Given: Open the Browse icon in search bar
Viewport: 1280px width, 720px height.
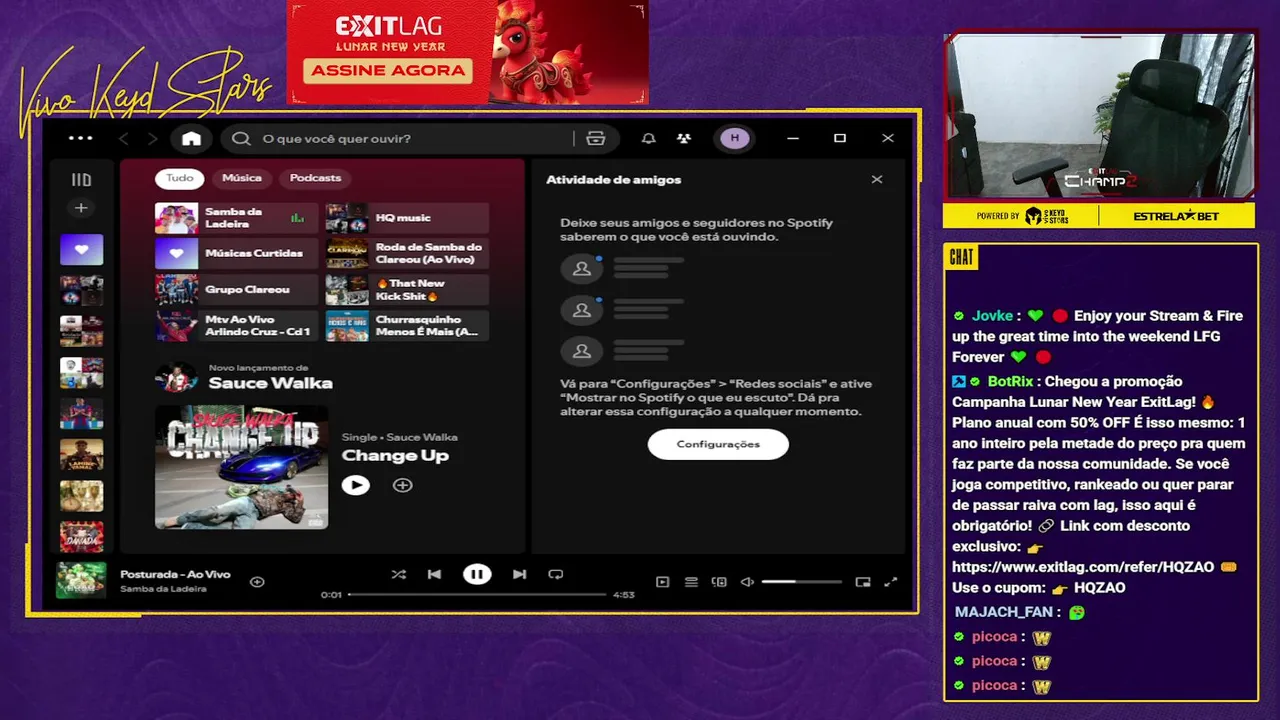Looking at the screenshot, I should tap(596, 139).
